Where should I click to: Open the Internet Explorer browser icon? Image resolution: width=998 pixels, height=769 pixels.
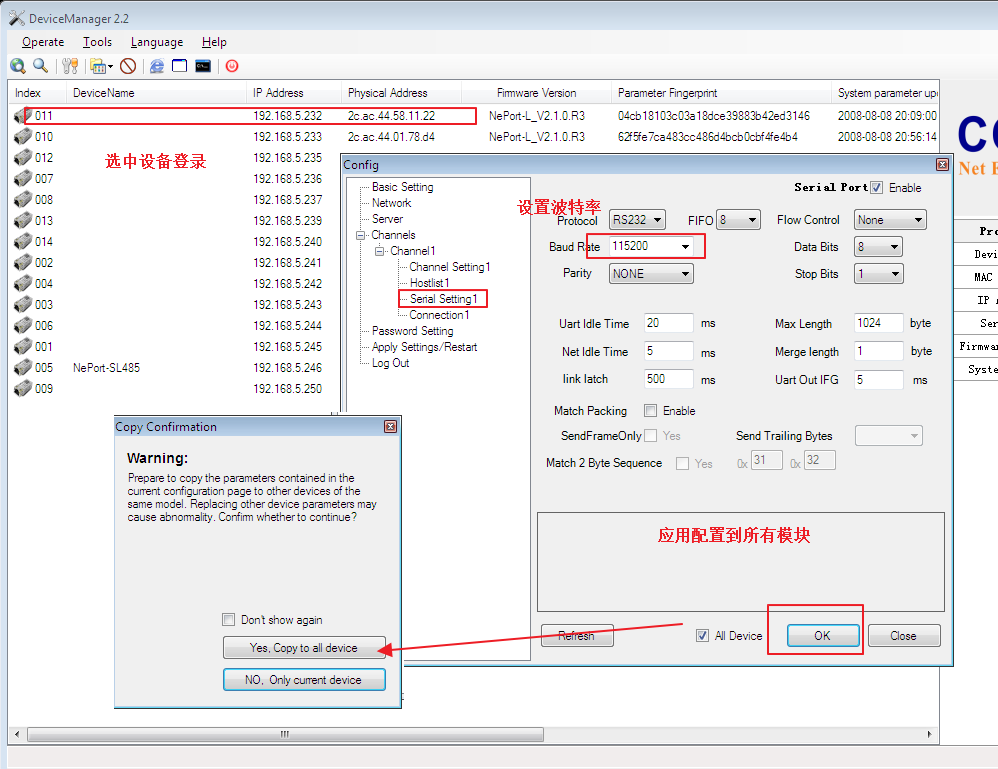pos(157,66)
